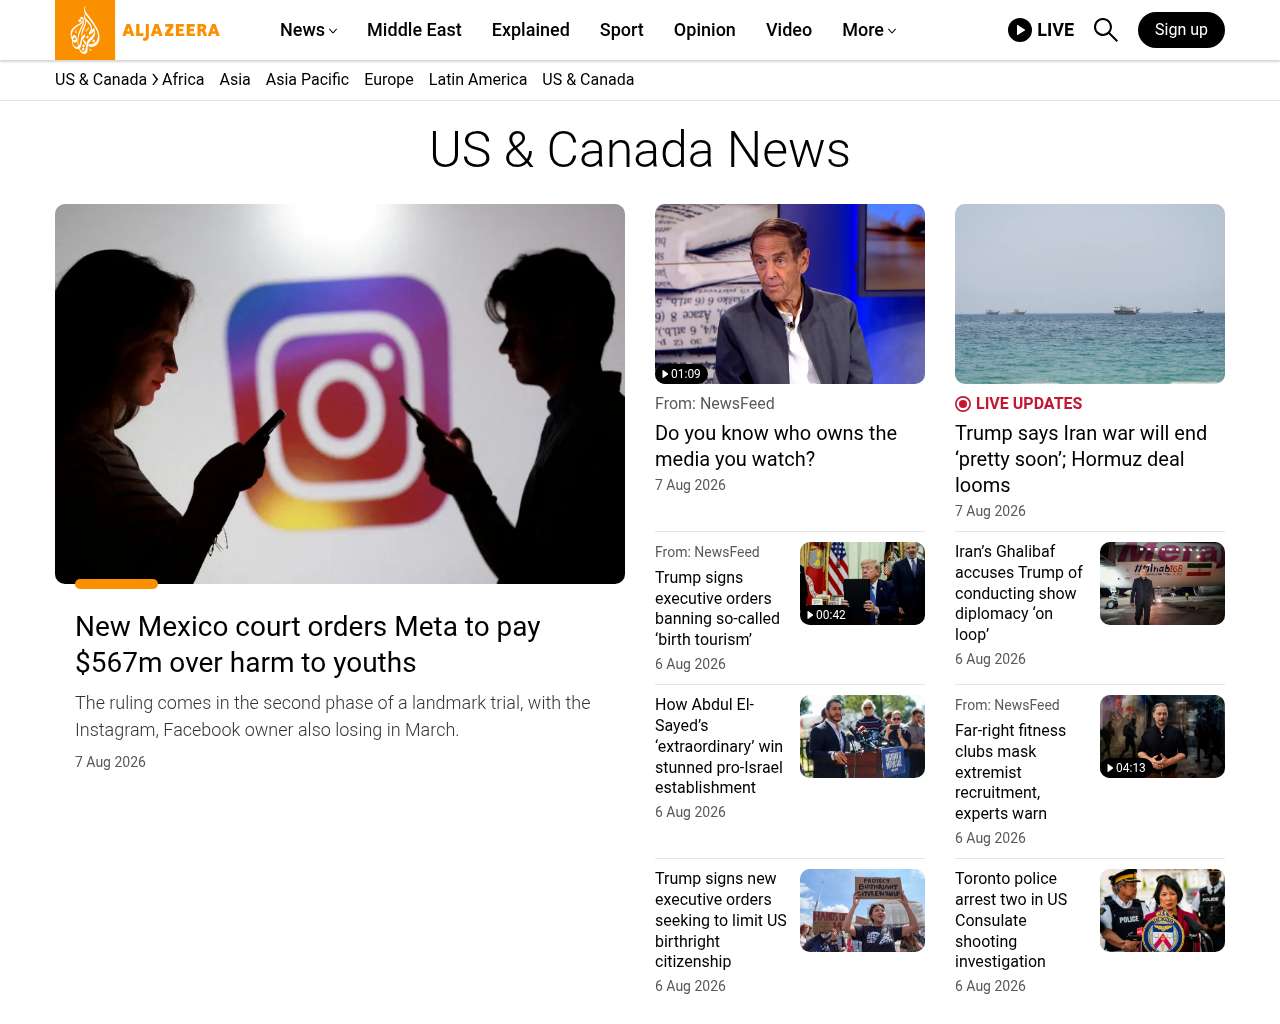Select the Africa subnav tab

tap(183, 80)
